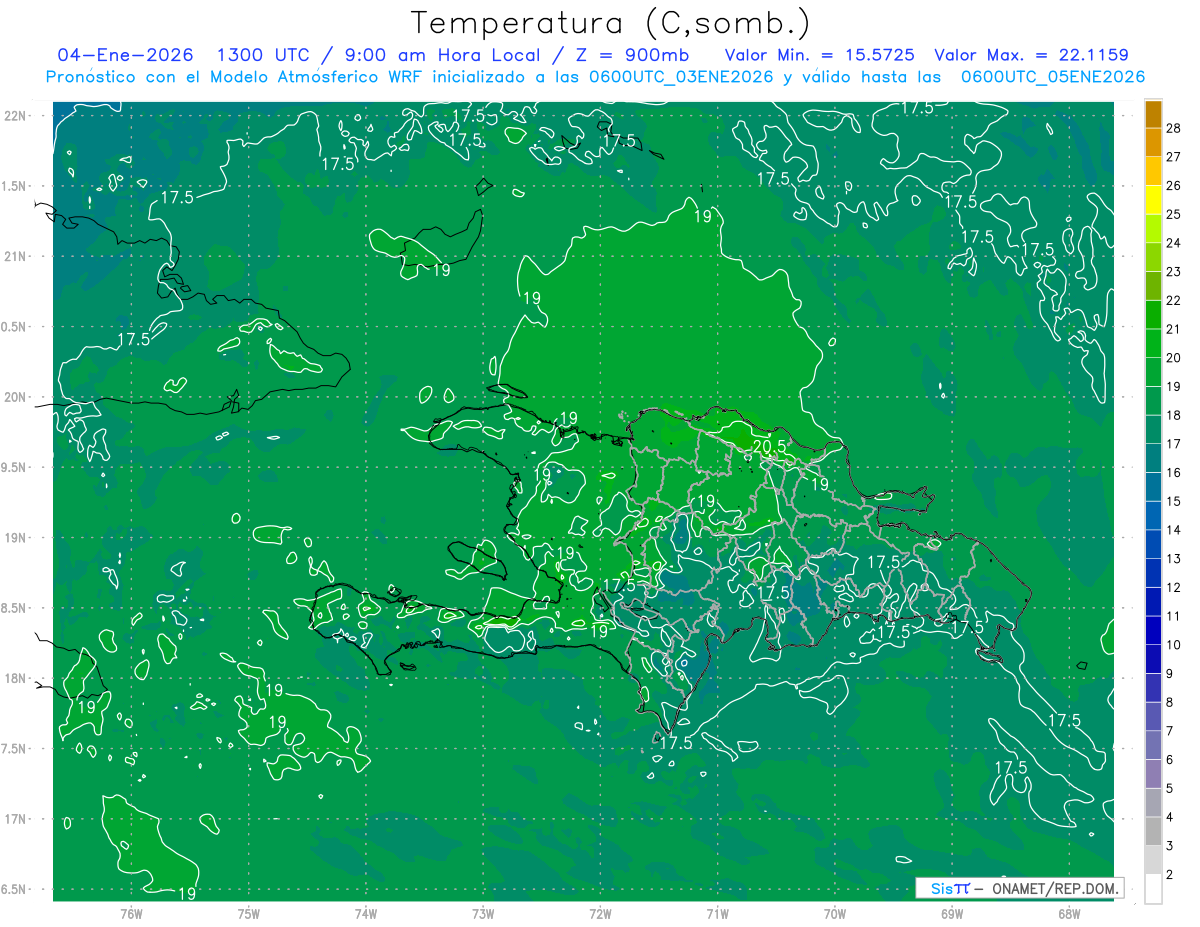This screenshot has height=927, width=1200.
Task: Click the '4' label on the colour scale
Action: pos(1170,817)
